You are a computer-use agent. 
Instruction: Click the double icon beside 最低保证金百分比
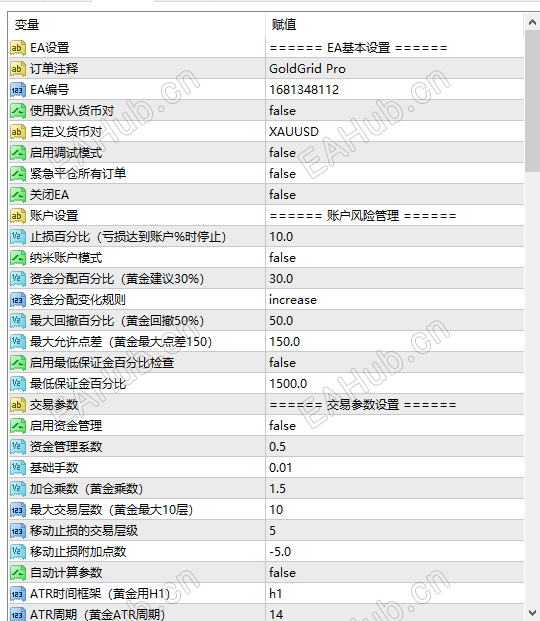pos(17,384)
